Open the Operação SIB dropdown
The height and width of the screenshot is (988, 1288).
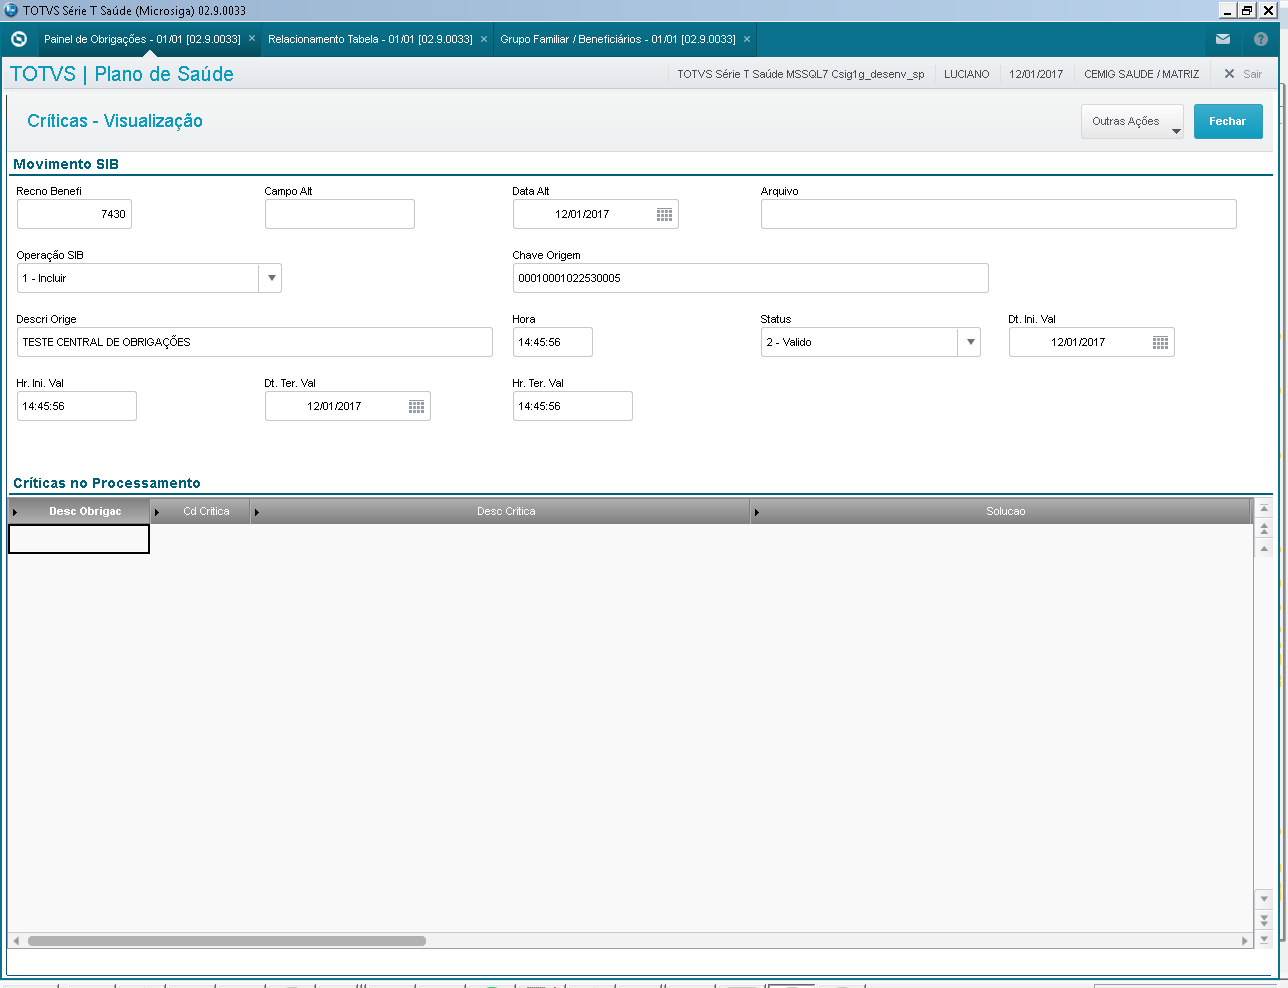pos(271,278)
